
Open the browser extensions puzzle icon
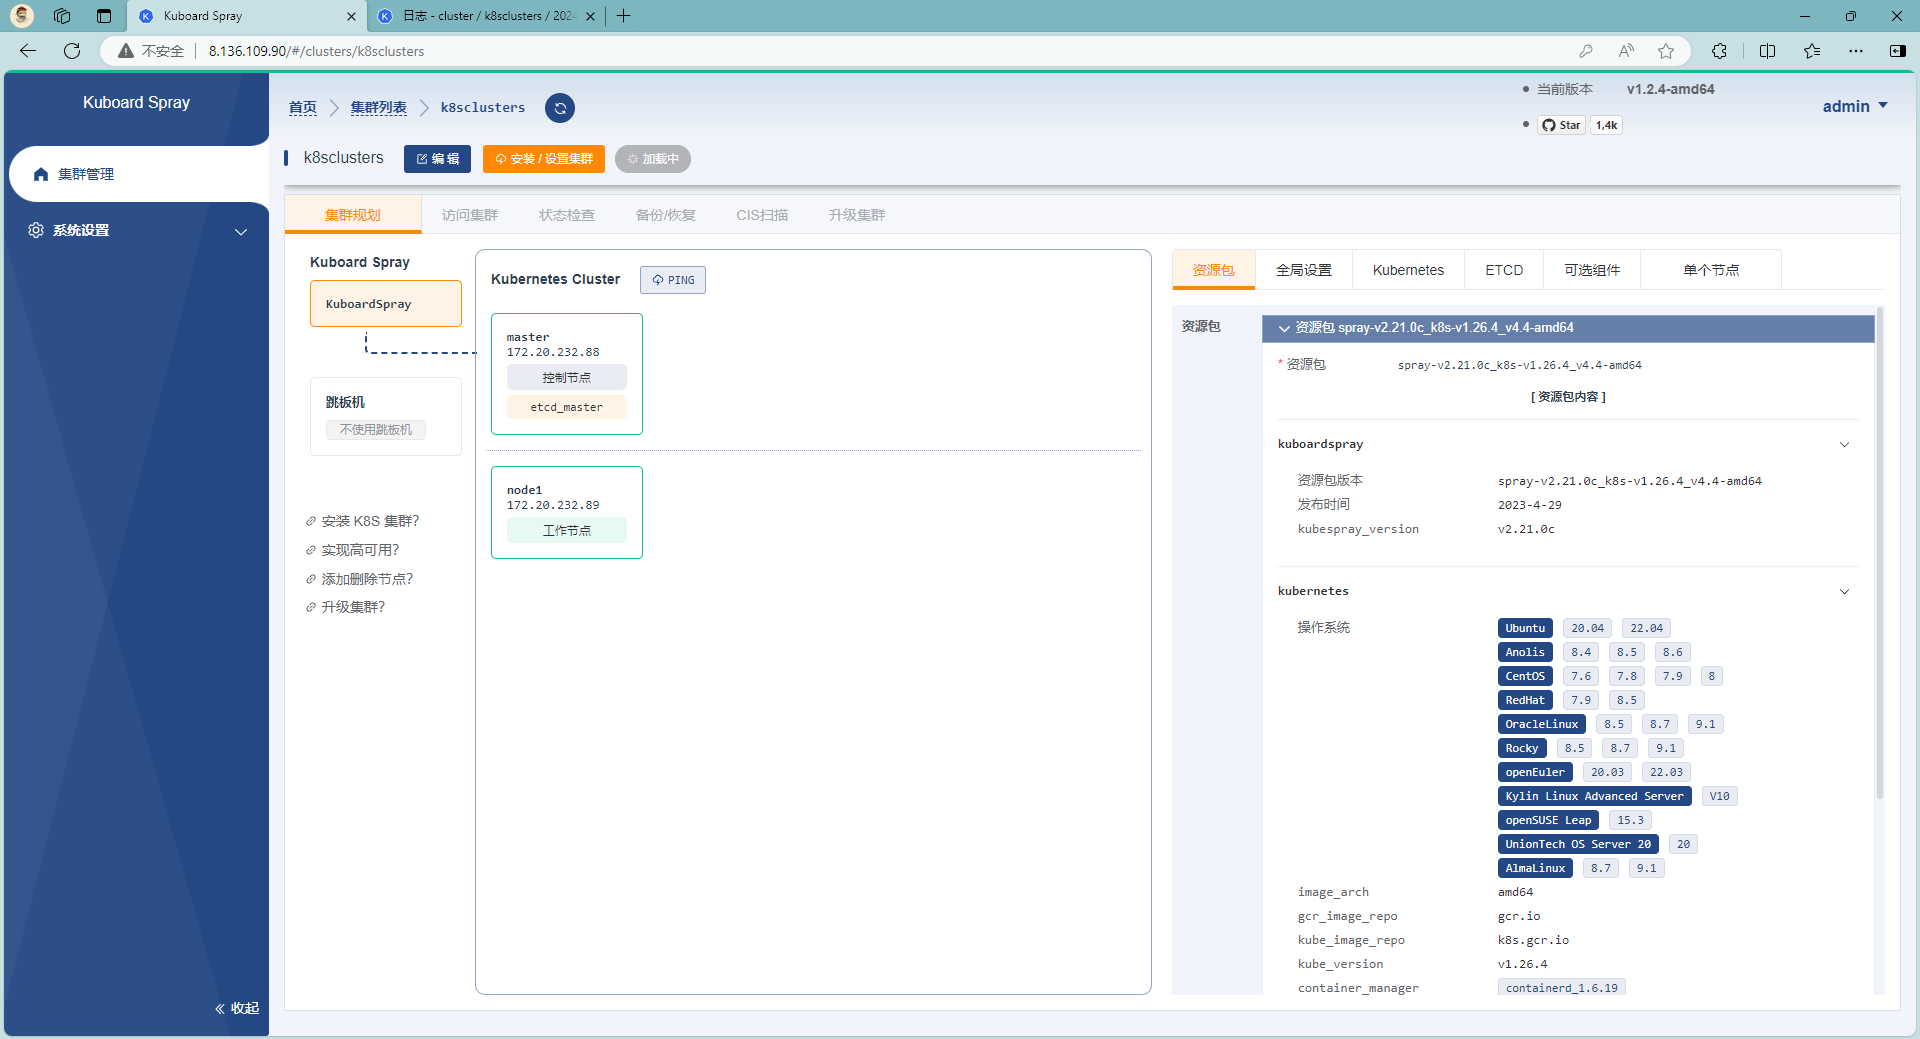click(x=1719, y=51)
